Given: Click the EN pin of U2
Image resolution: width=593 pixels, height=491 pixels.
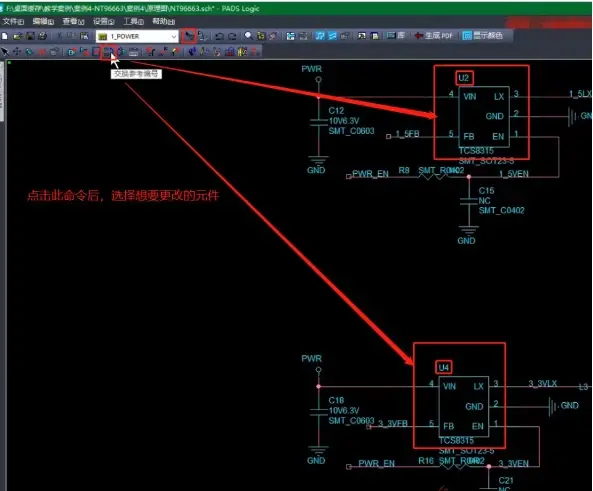Looking at the screenshot, I should [498, 137].
